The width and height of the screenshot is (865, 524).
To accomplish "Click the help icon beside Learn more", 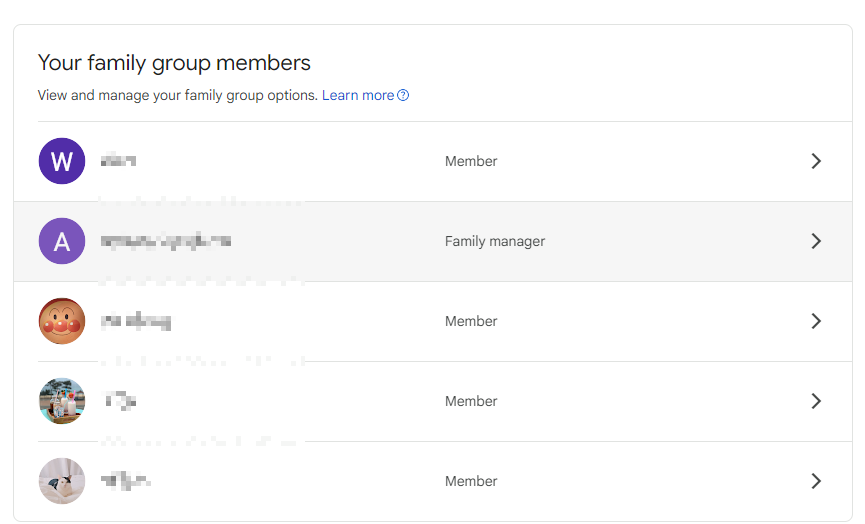I will 403,96.
